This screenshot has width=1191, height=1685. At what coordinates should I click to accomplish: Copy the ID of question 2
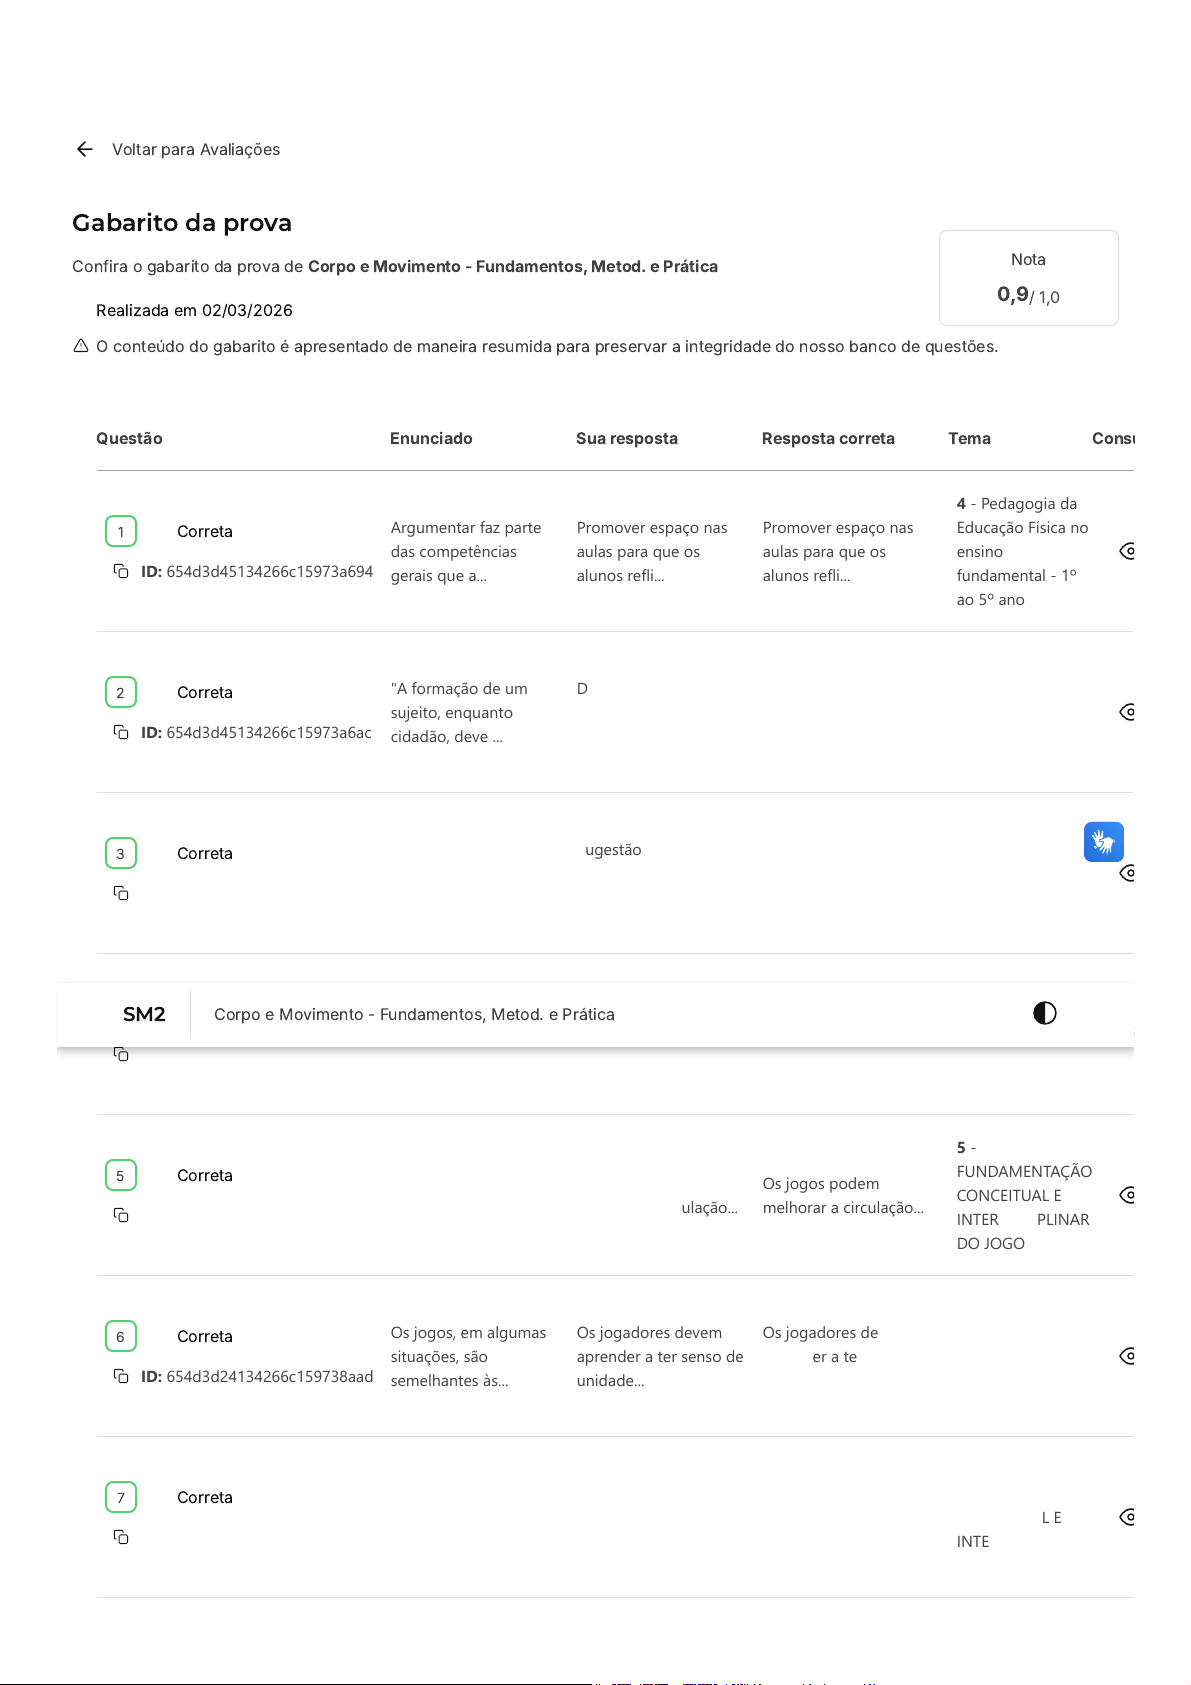click(121, 732)
